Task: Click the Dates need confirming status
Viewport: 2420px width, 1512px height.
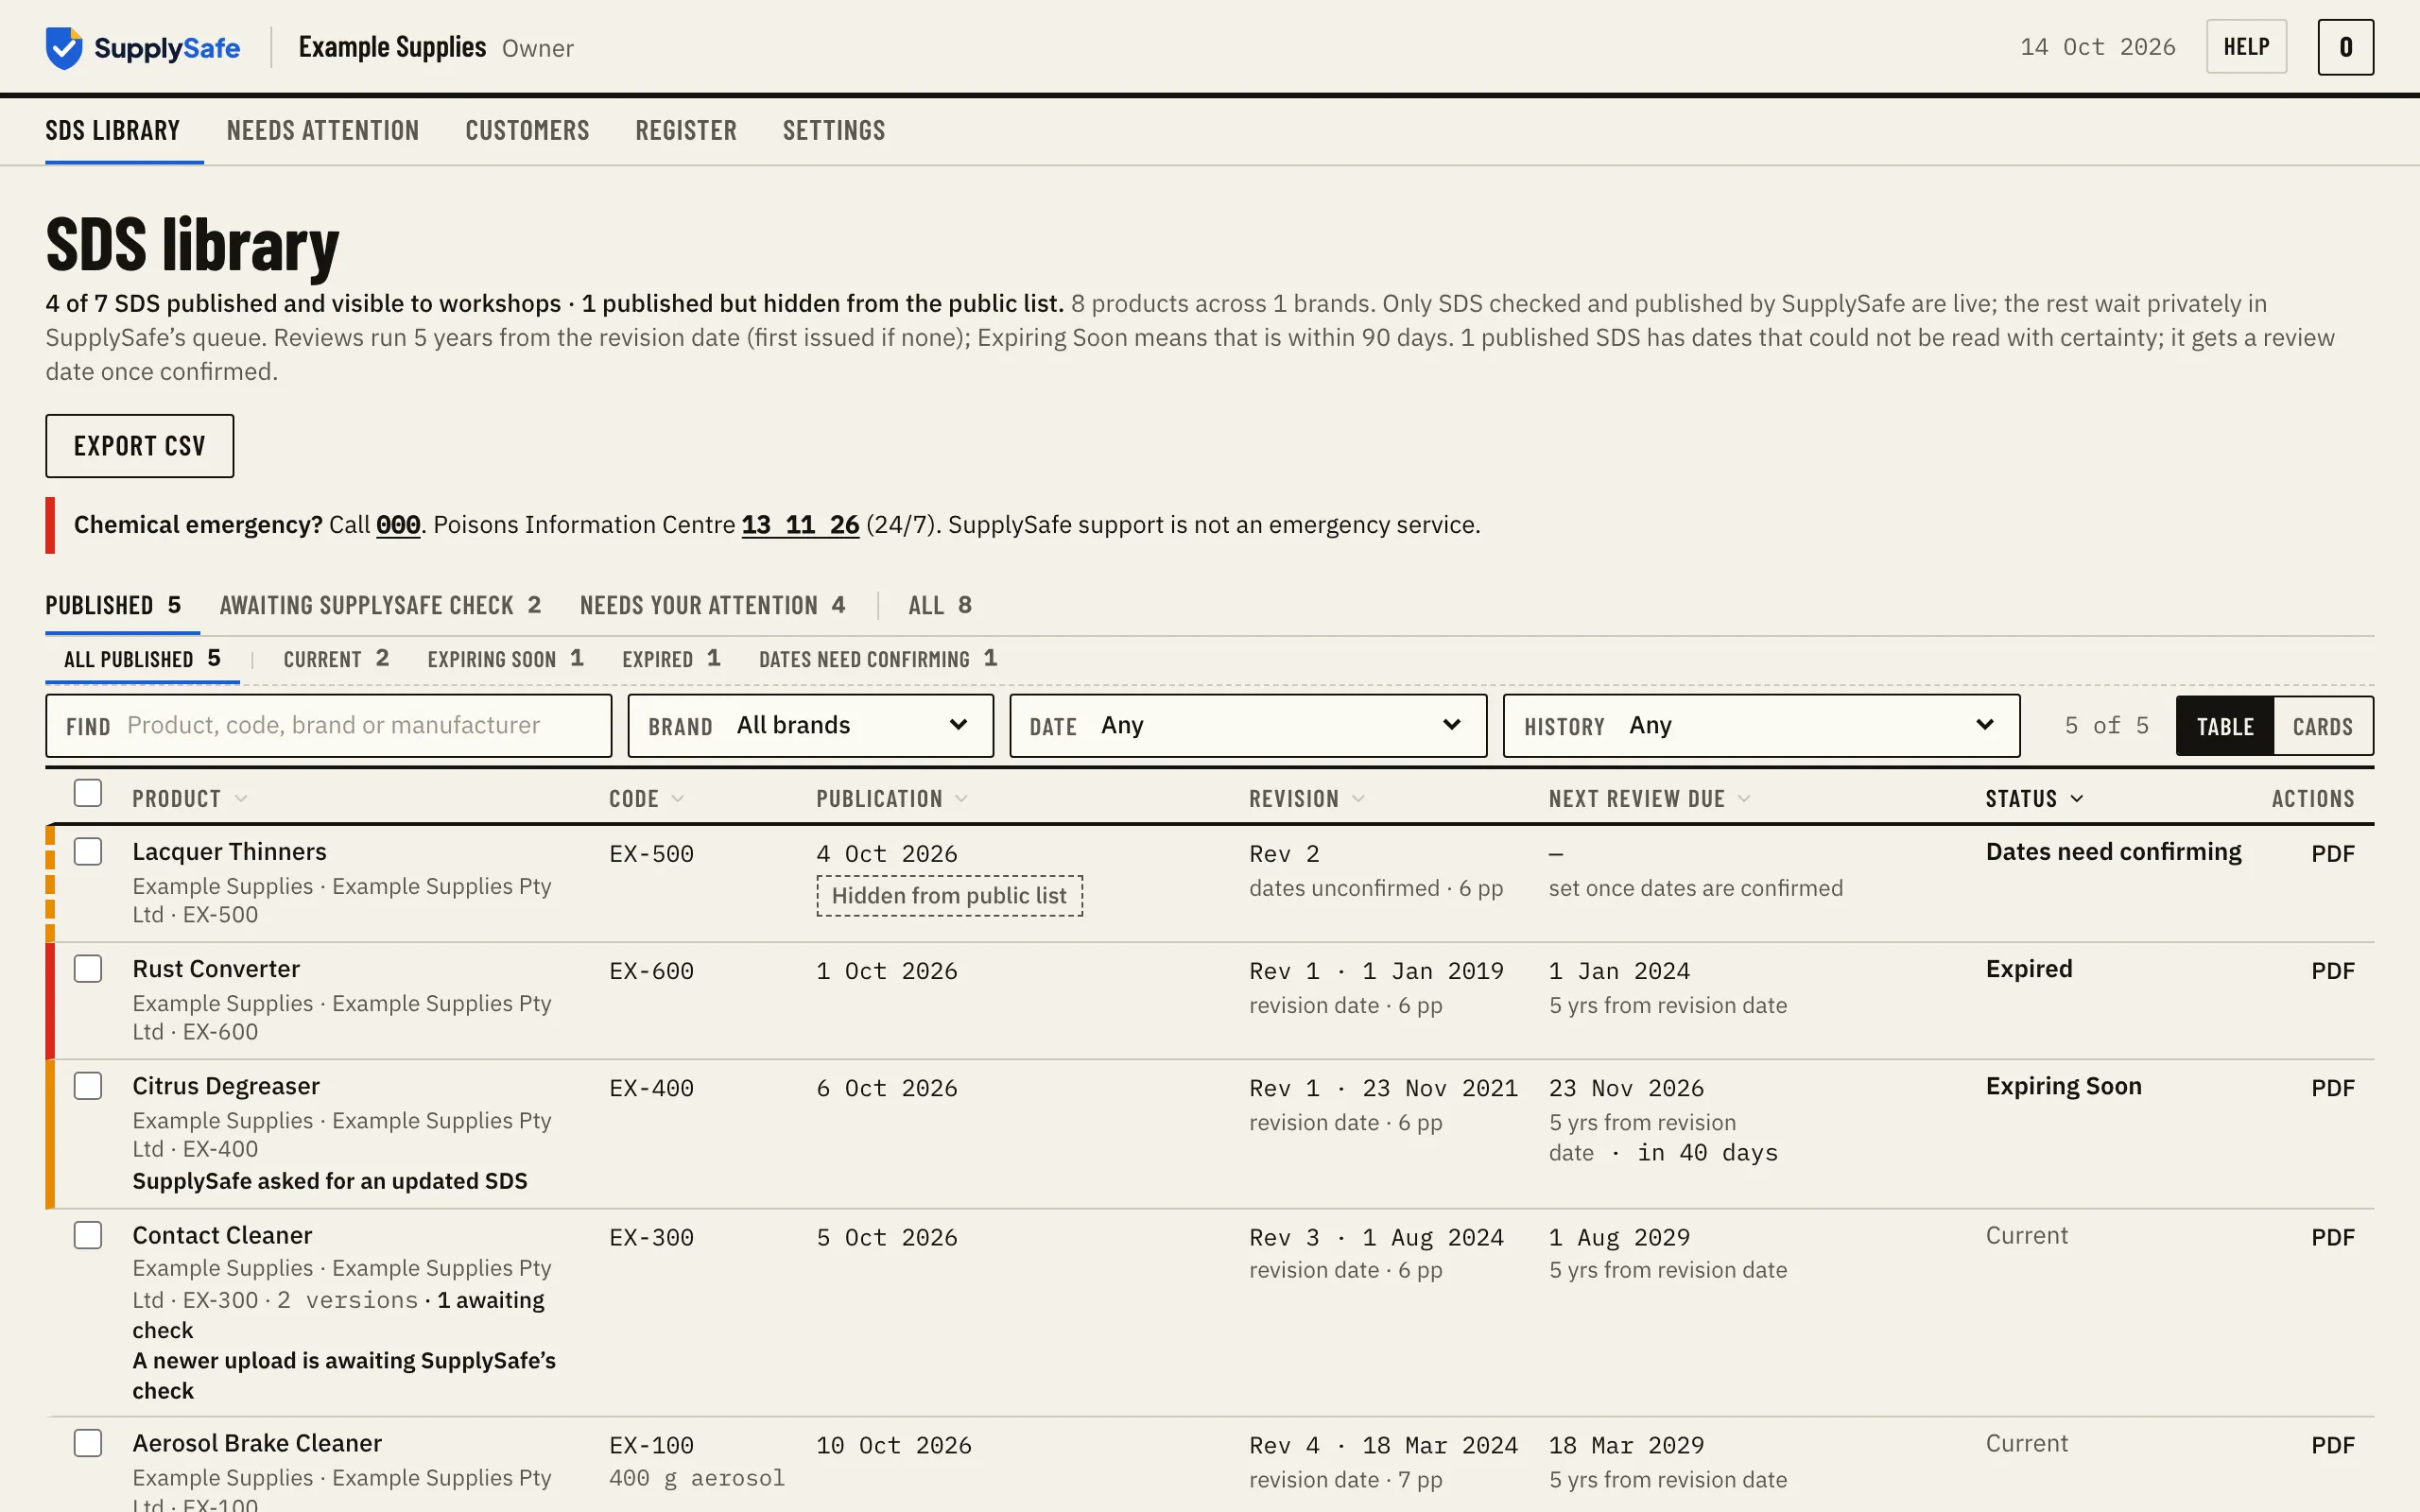Action: (x=2113, y=852)
